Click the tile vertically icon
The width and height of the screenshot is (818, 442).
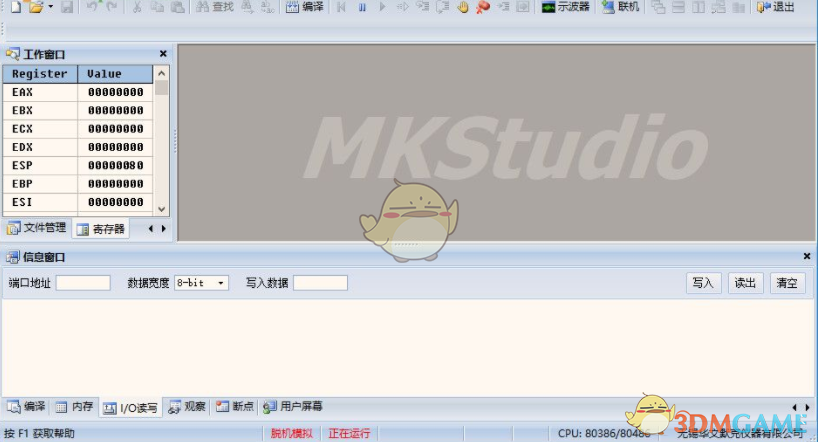click(x=699, y=7)
